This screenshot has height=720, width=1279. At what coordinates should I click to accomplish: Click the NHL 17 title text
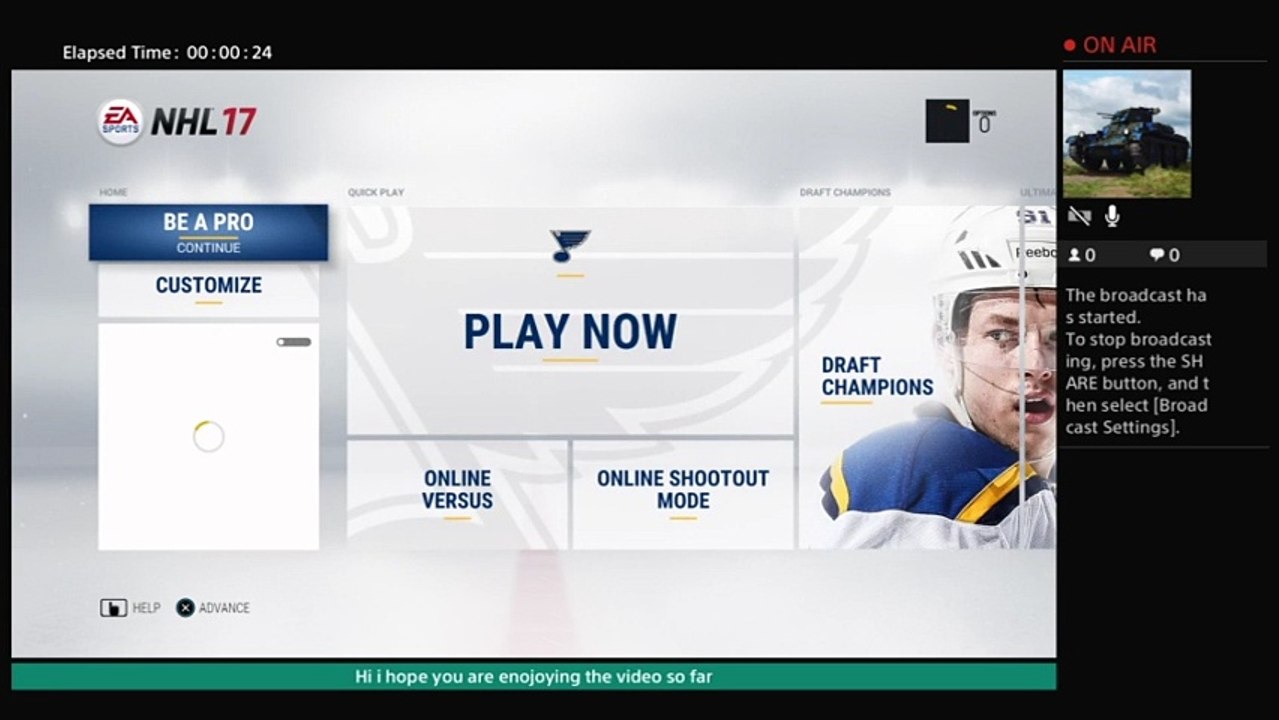pyautogui.click(x=204, y=122)
